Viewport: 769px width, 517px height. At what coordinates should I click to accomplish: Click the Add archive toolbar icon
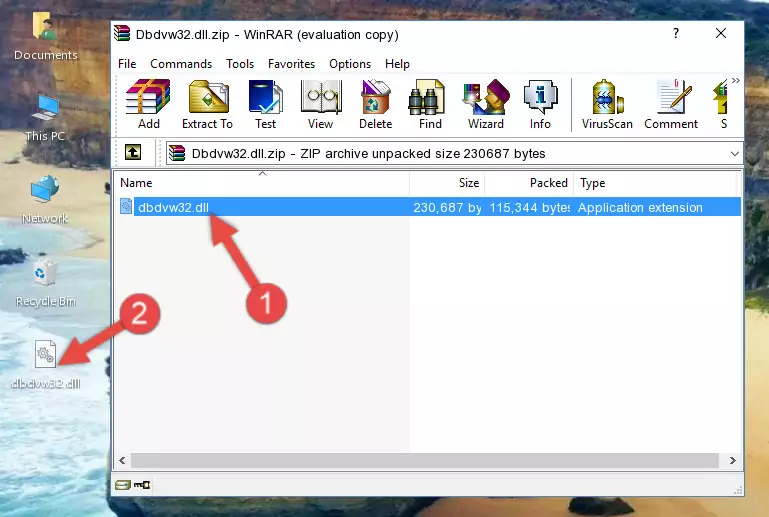[x=148, y=104]
